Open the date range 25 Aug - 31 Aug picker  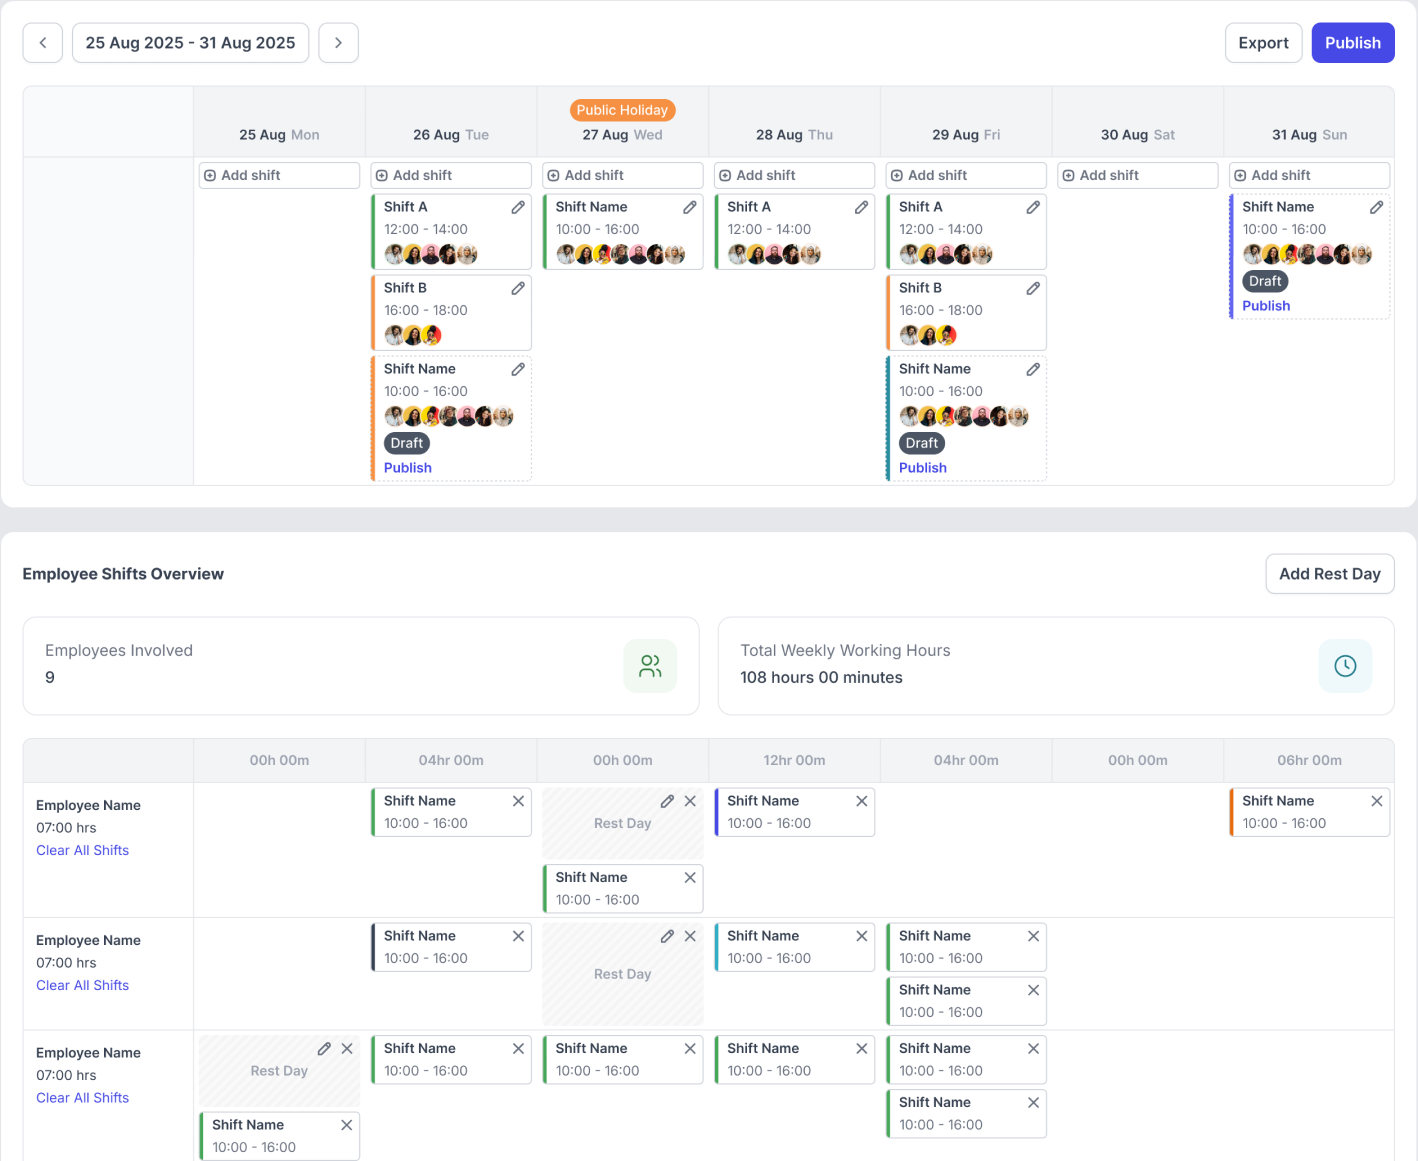(x=190, y=43)
